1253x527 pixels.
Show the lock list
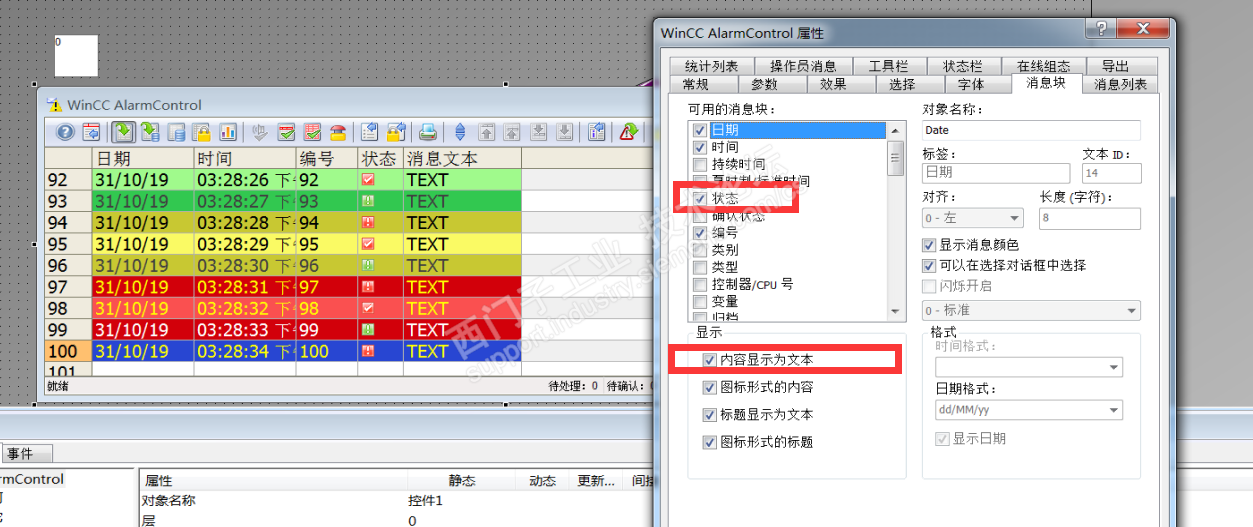click(x=202, y=132)
